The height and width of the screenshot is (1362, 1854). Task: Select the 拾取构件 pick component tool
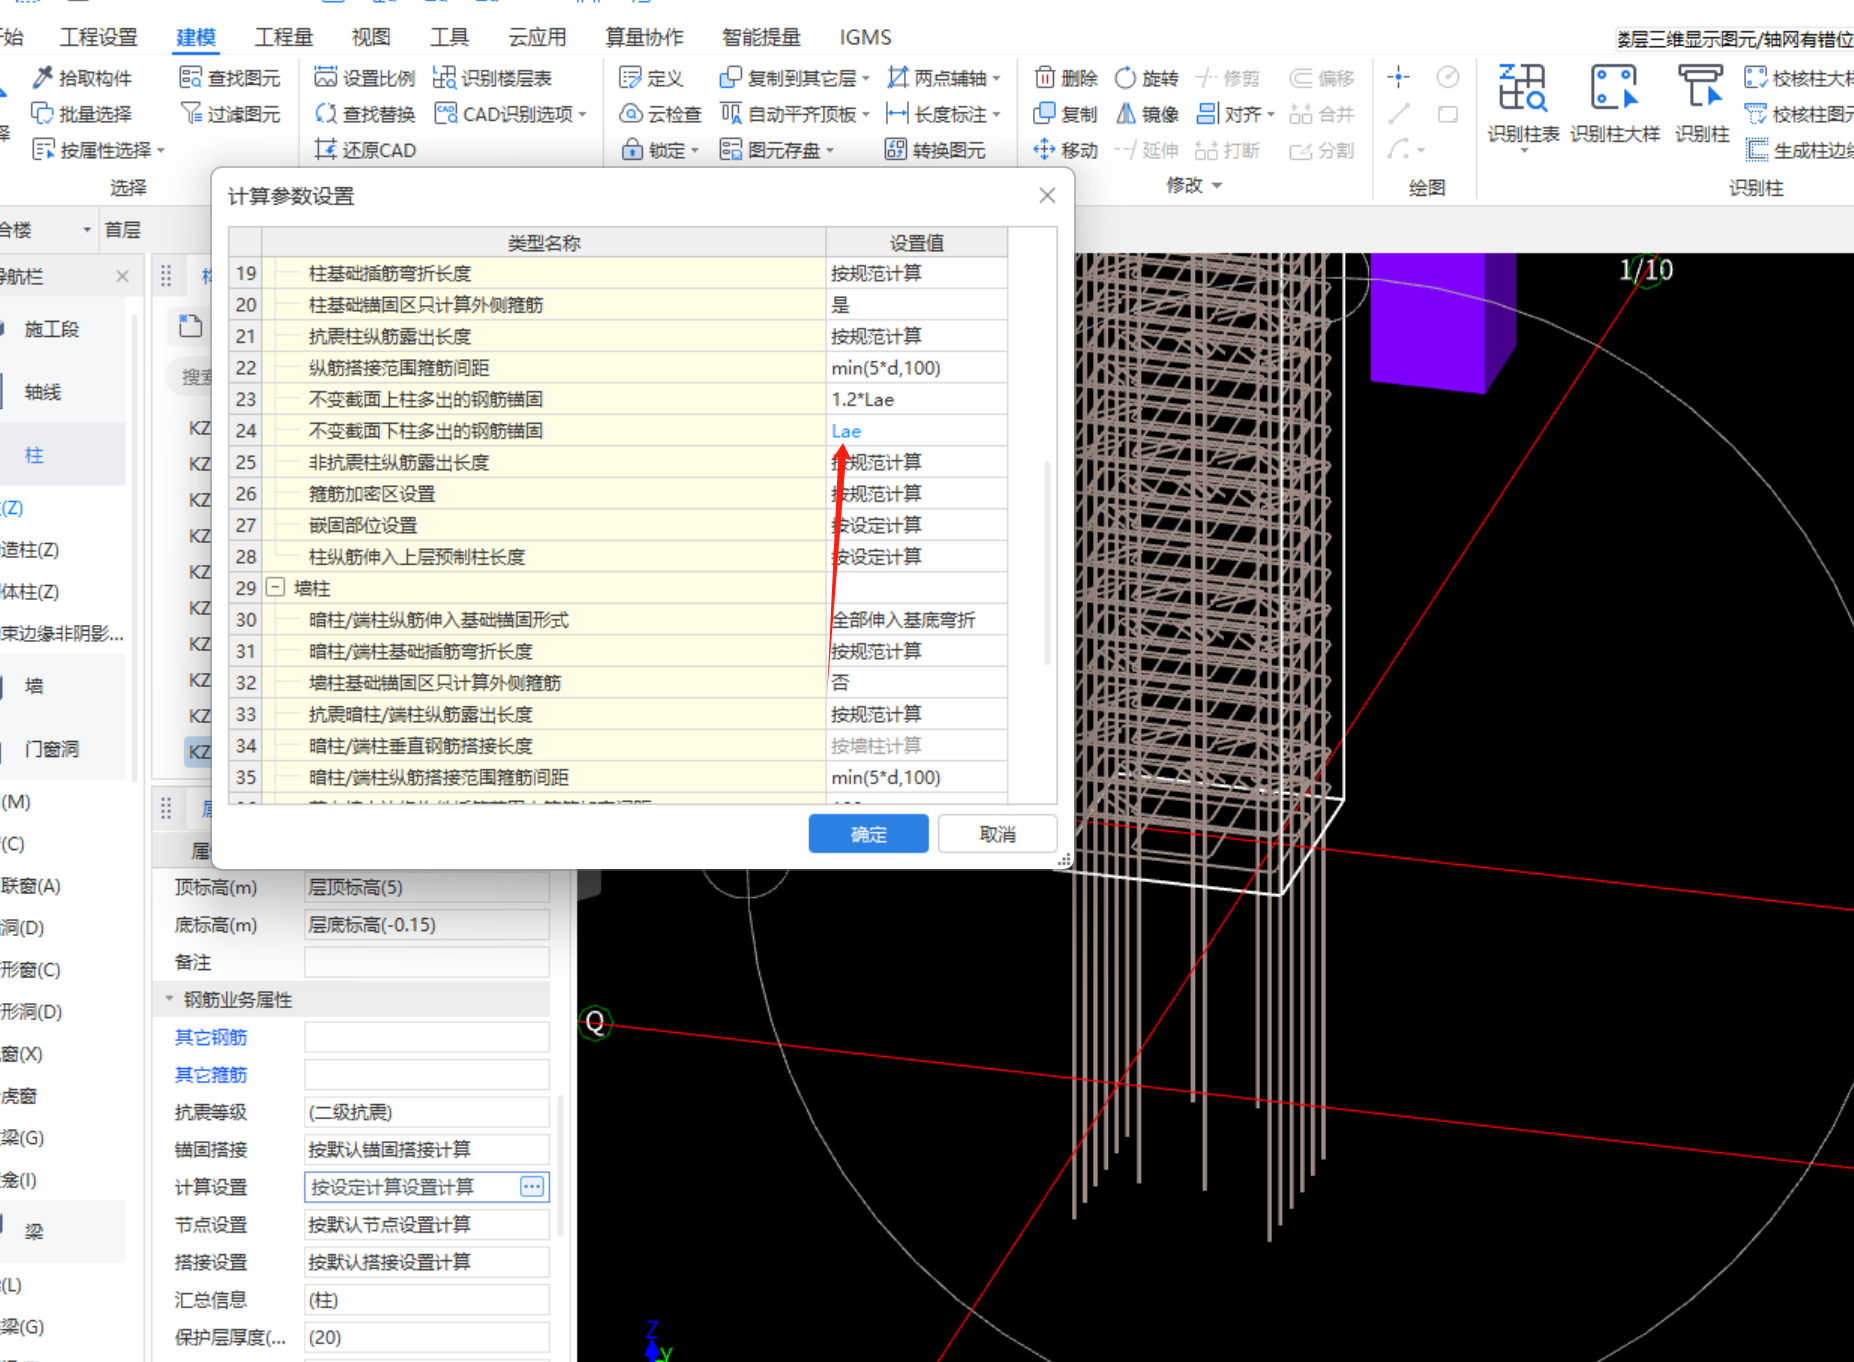pyautogui.click(x=82, y=78)
